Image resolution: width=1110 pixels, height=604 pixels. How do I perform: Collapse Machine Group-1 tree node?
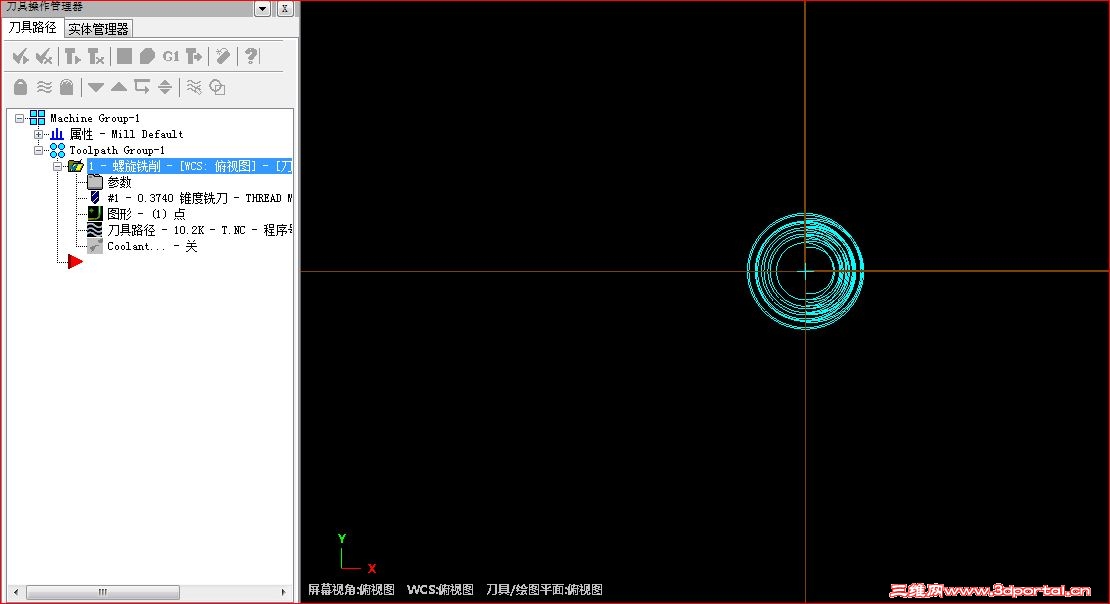[x=20, y=118]
